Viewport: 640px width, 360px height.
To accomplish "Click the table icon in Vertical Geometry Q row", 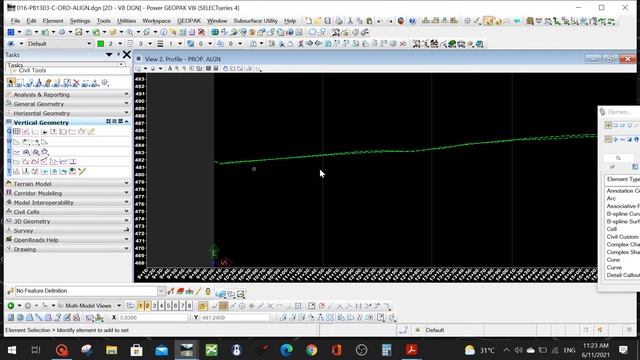I will pos(17,131).
